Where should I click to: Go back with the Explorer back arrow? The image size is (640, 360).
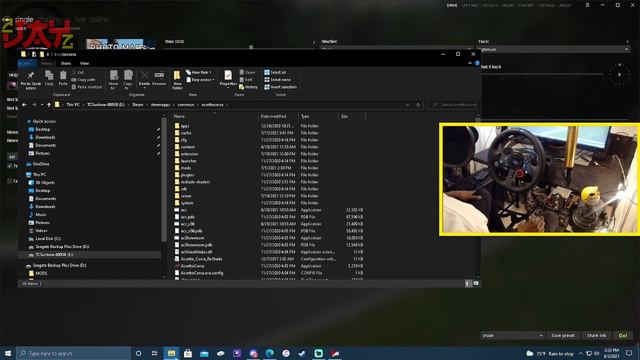24,105
